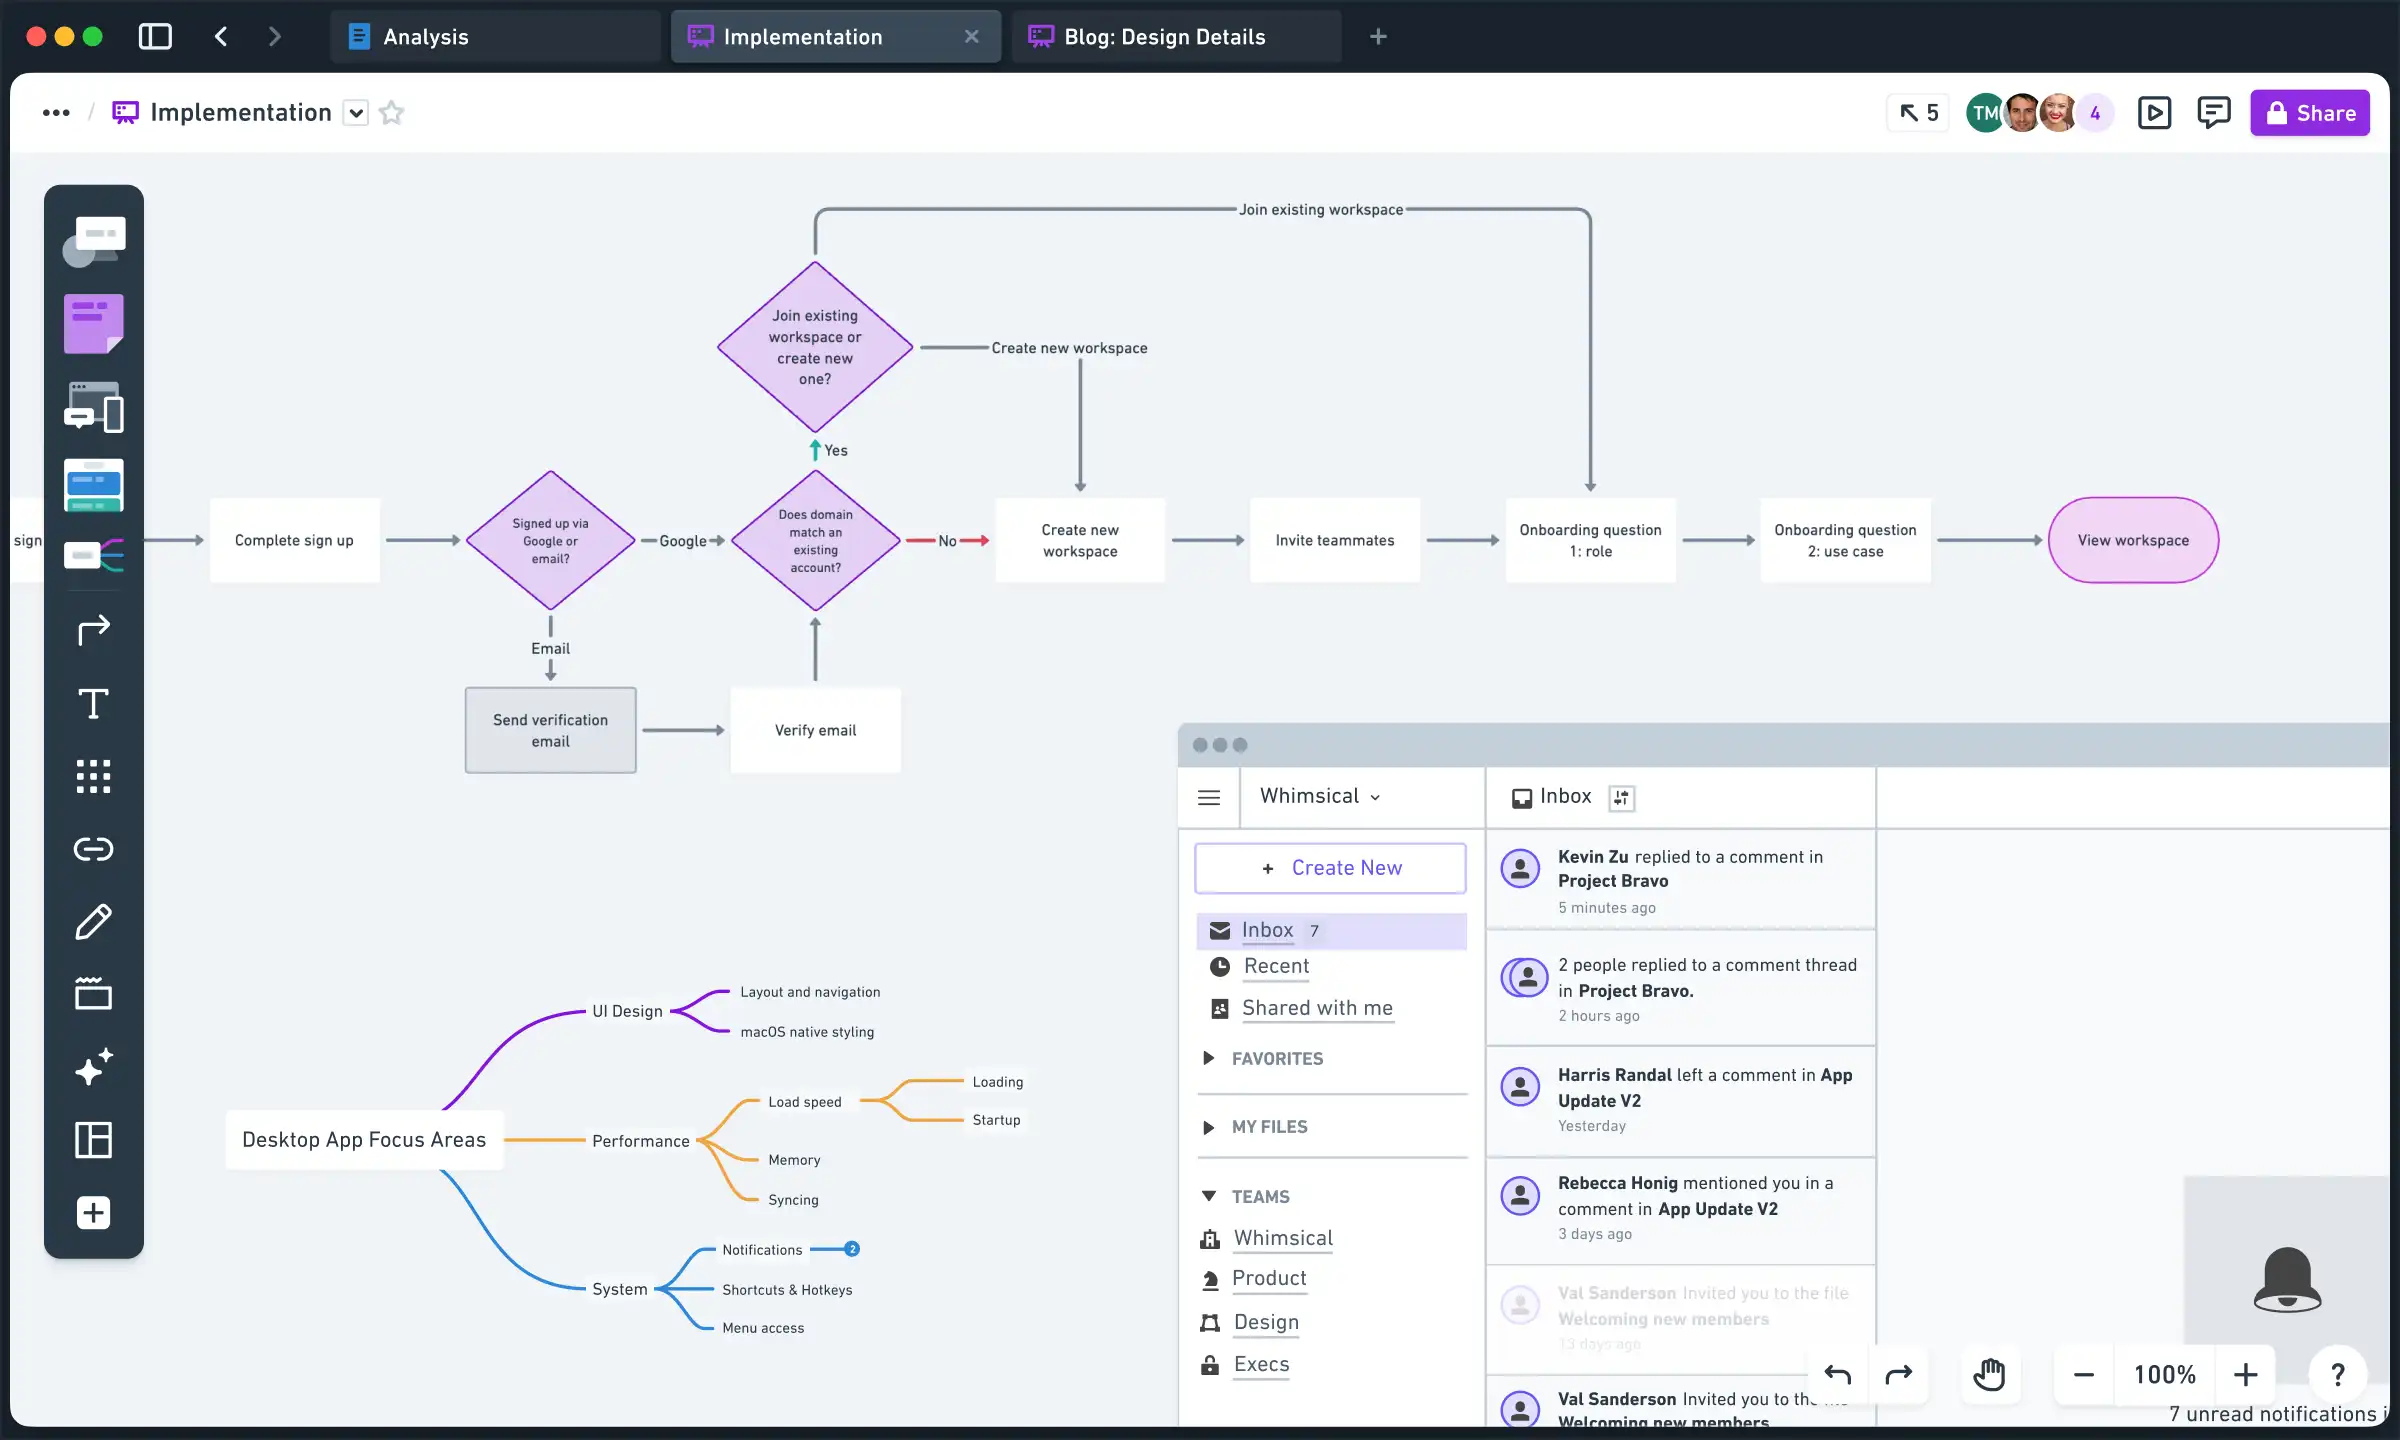The height and width of the screenshot is (1440, 2400).
Task: Click the Create New button
Action: click(1330, 867)
